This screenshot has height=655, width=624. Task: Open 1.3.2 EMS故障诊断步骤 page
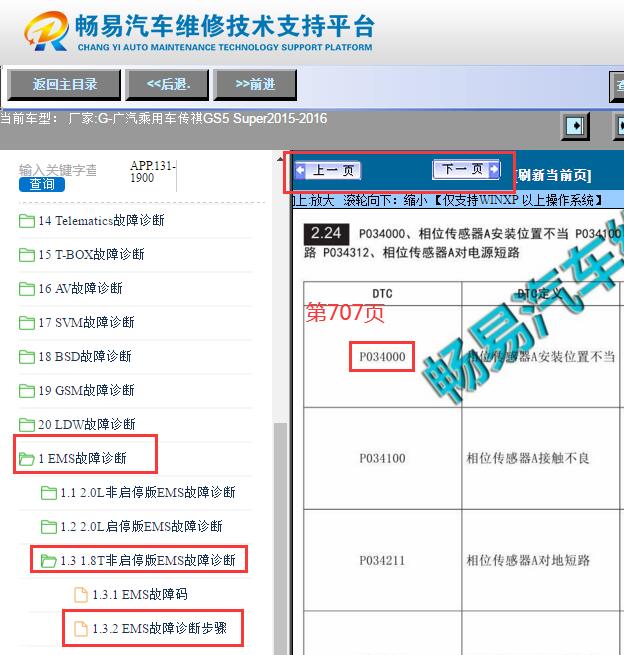tap(160, 629)
